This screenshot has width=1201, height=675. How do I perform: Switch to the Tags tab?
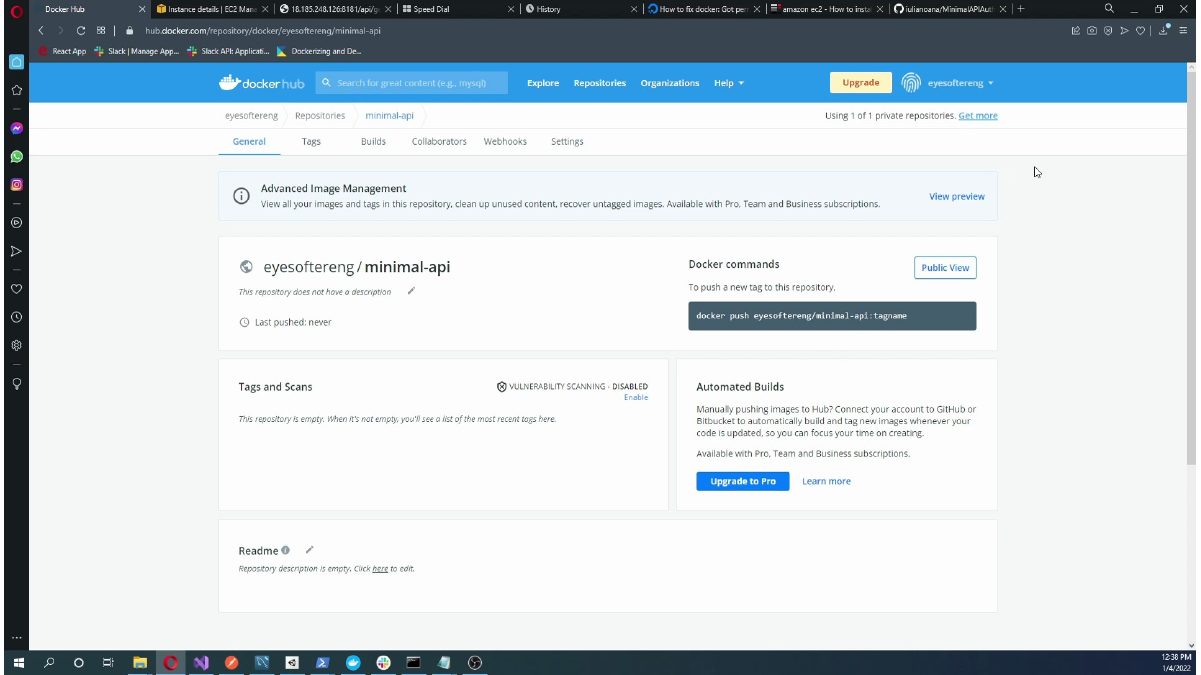[311, 142]
